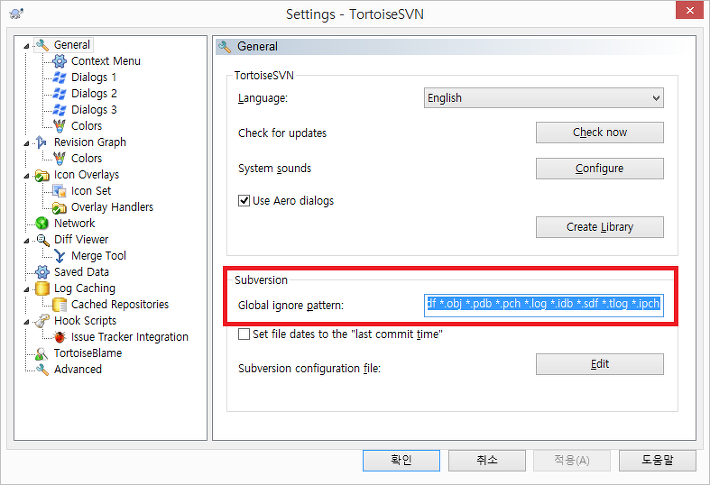Enable Set file dates to last commit time

244,334
